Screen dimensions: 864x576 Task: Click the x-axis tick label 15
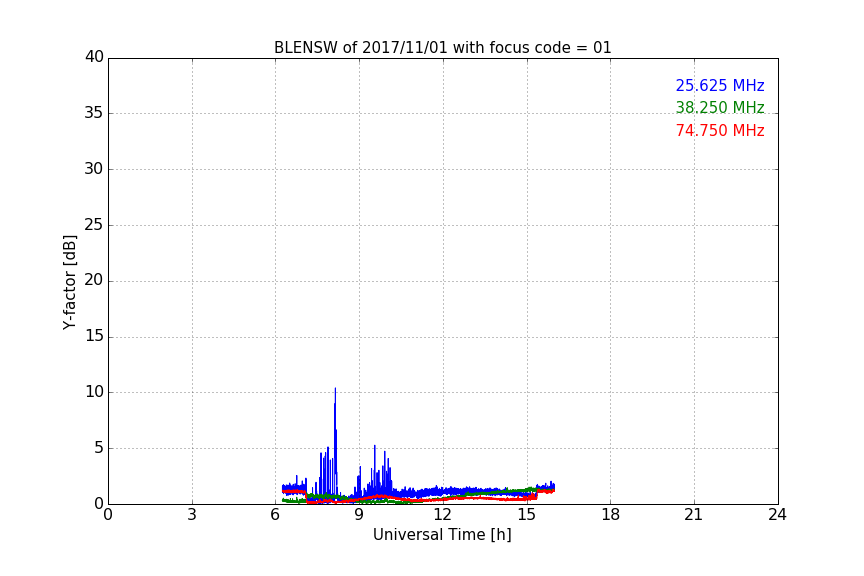tap(526, 515)
